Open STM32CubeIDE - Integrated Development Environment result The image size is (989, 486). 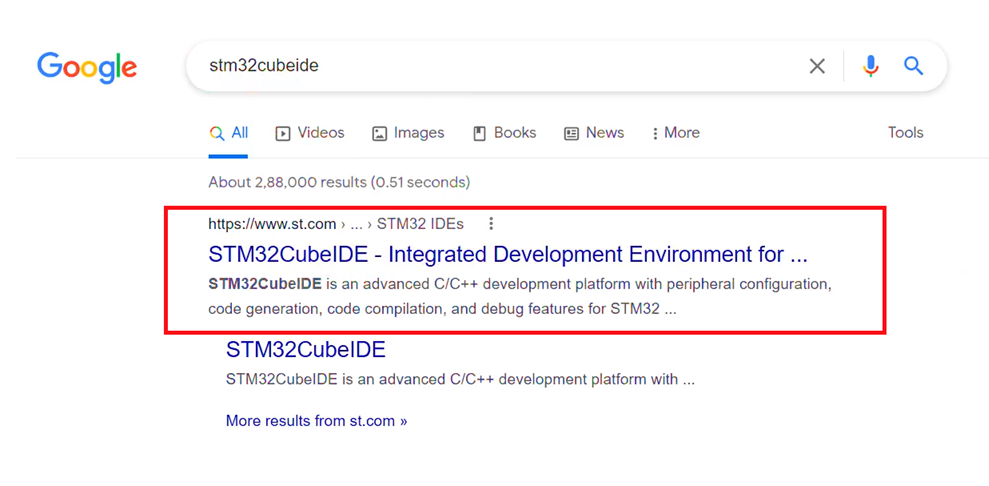(x=508, y=255)
